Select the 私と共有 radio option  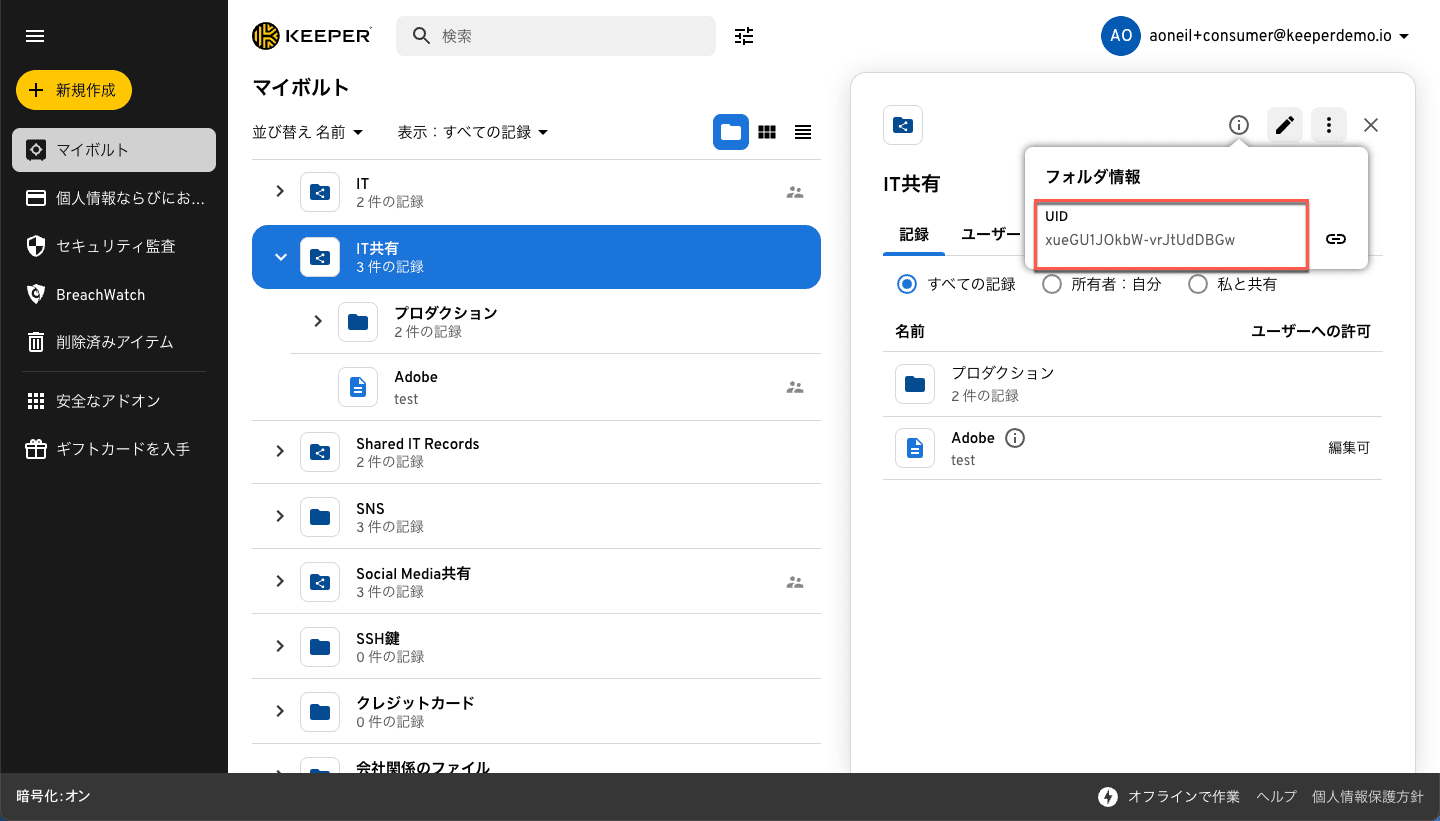(x=1198, y=284)
